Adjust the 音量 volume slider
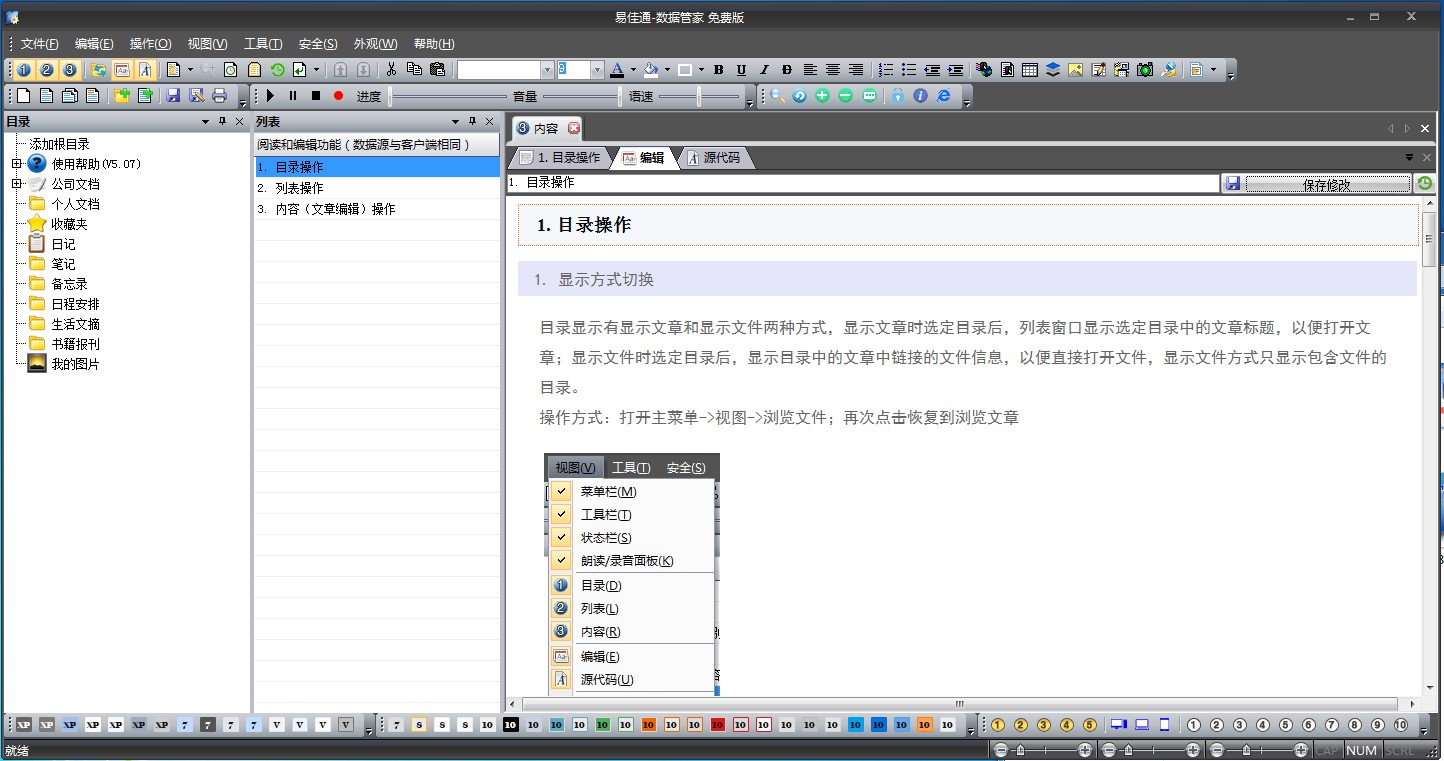This screenshot has width=1444, height=761. tap(581, 97)
